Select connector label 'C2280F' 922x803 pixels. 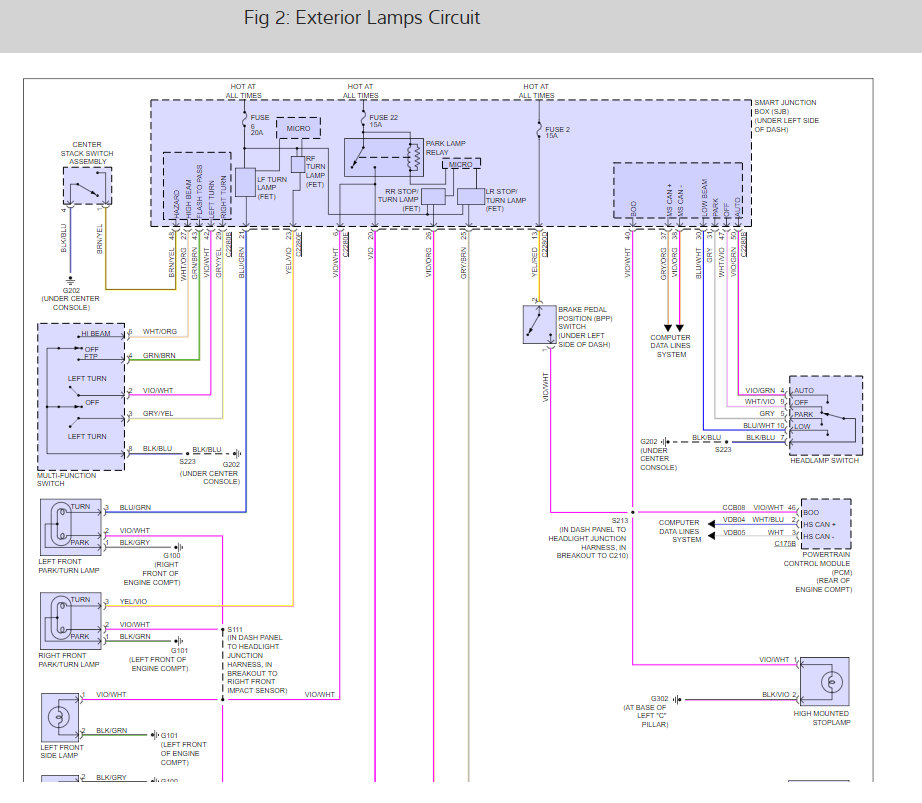[x=299, y=244]
